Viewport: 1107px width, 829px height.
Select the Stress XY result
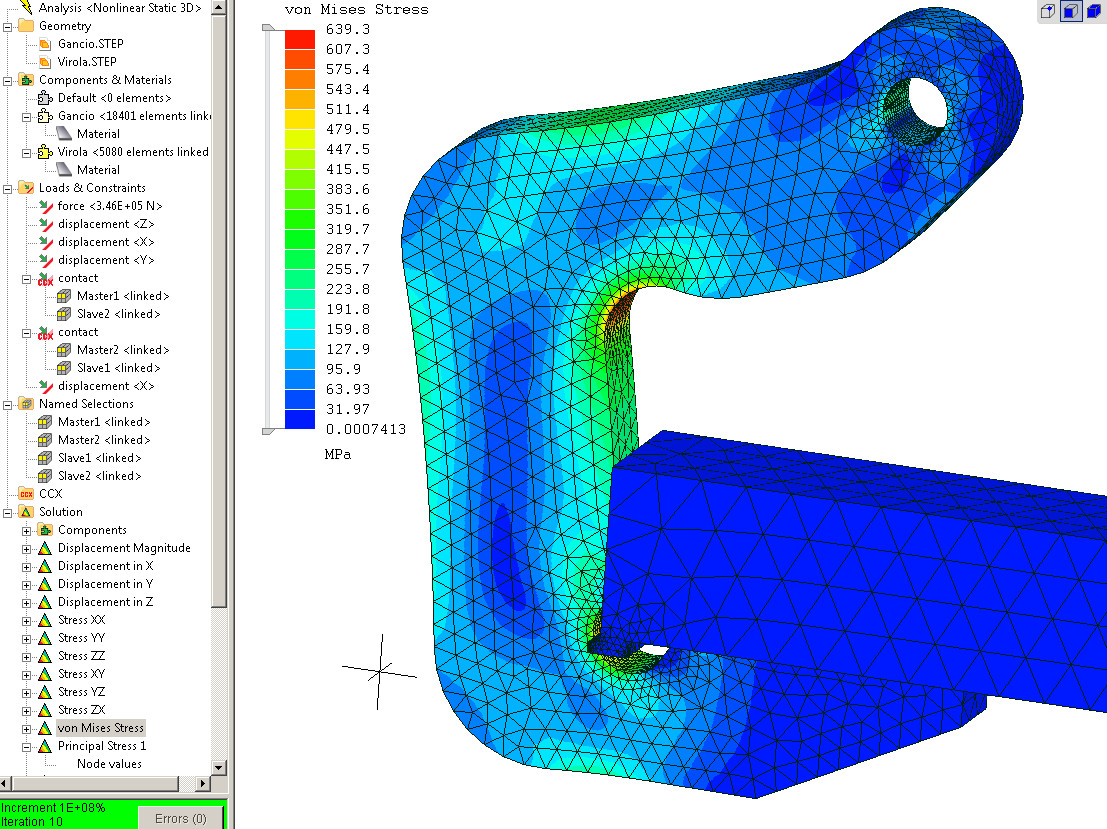(x=81, y=674)
